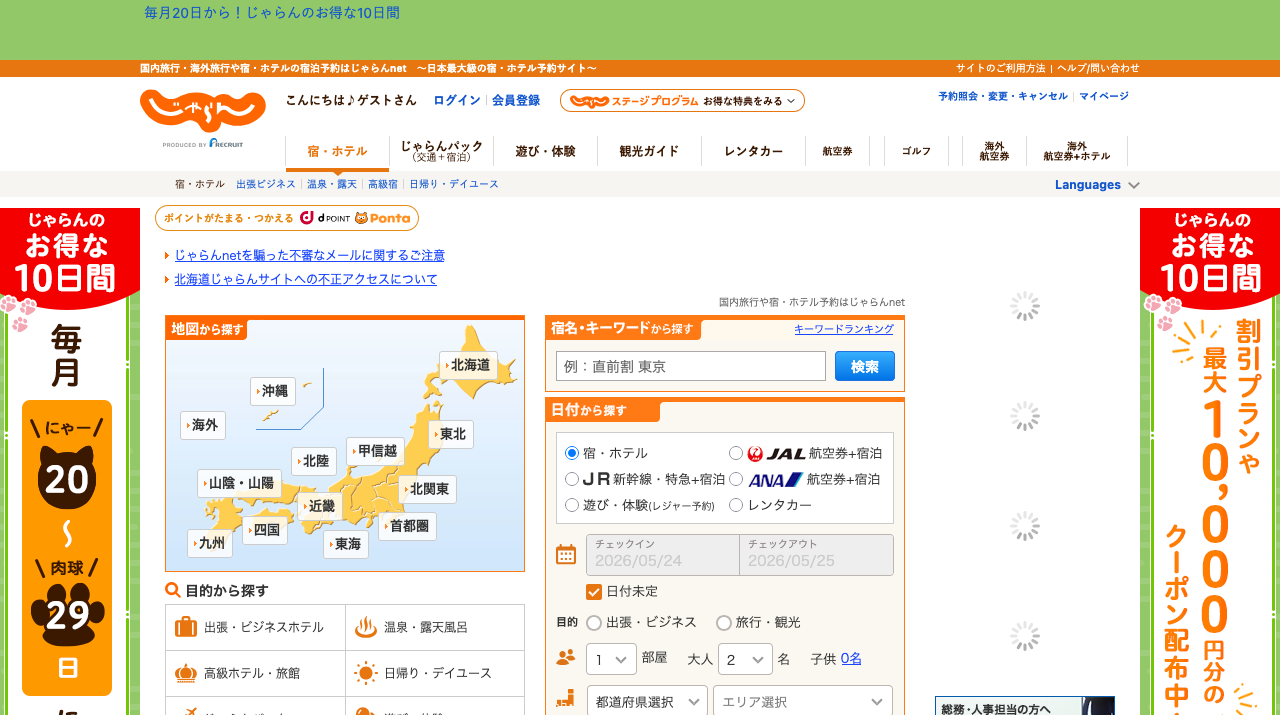This screenshot has width=1280, height=715.
Task: Click the ANA logo
Action: [775, 479]
